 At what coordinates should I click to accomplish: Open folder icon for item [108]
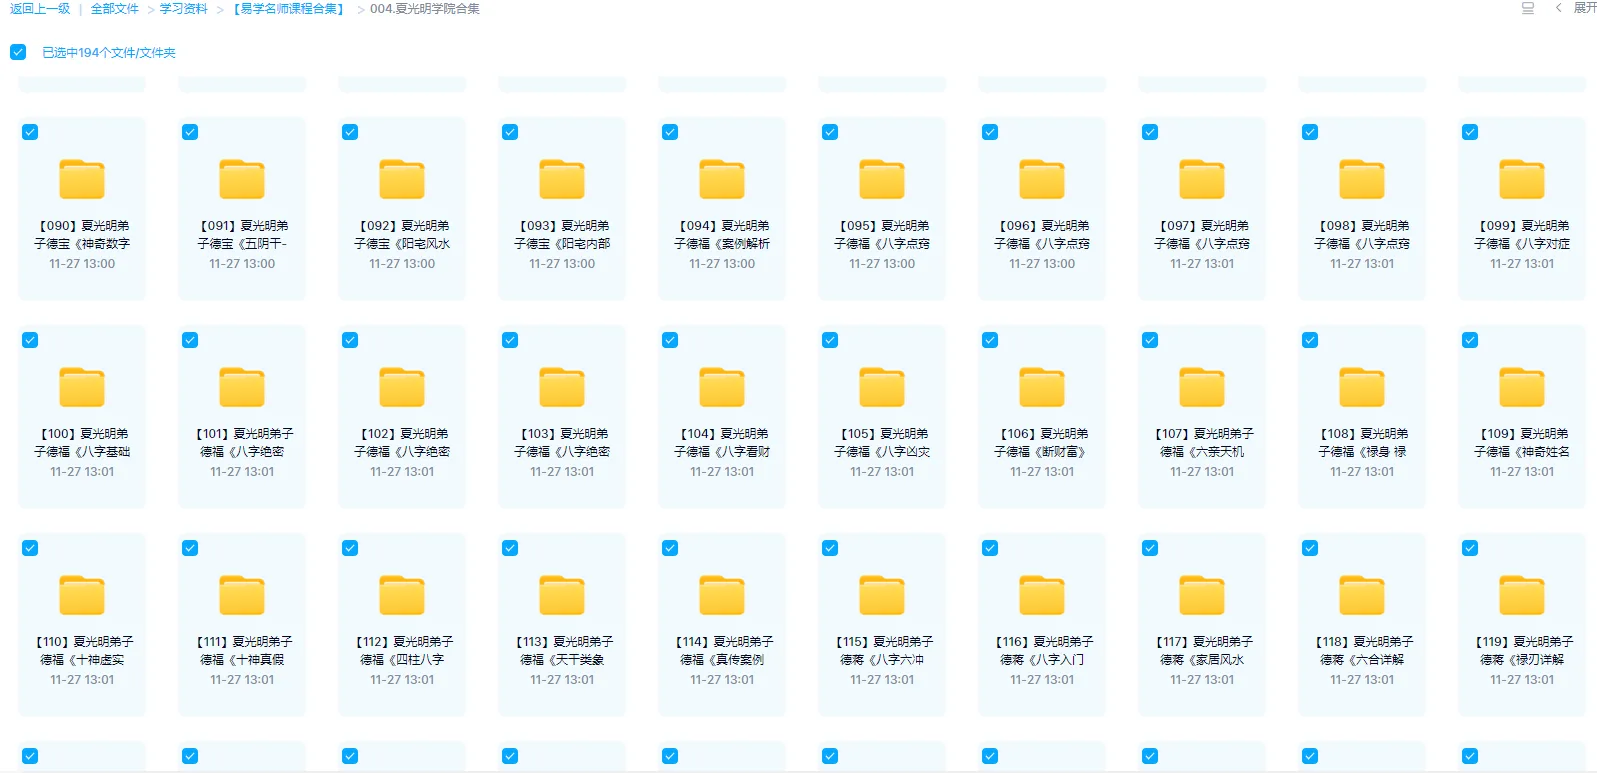[1362, 388]
